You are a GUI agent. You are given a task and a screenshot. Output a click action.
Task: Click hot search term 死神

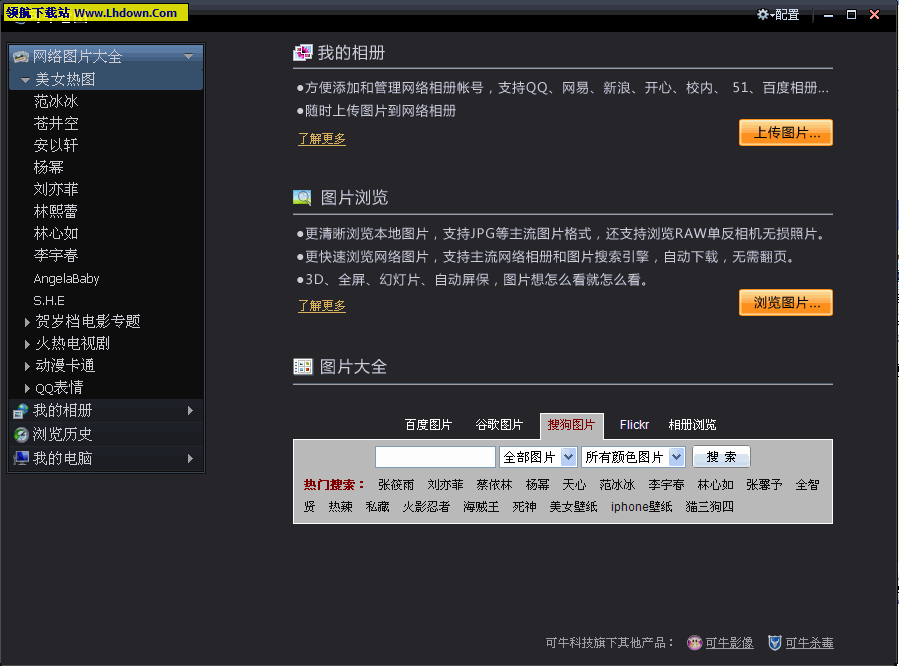tap(524, 507)
